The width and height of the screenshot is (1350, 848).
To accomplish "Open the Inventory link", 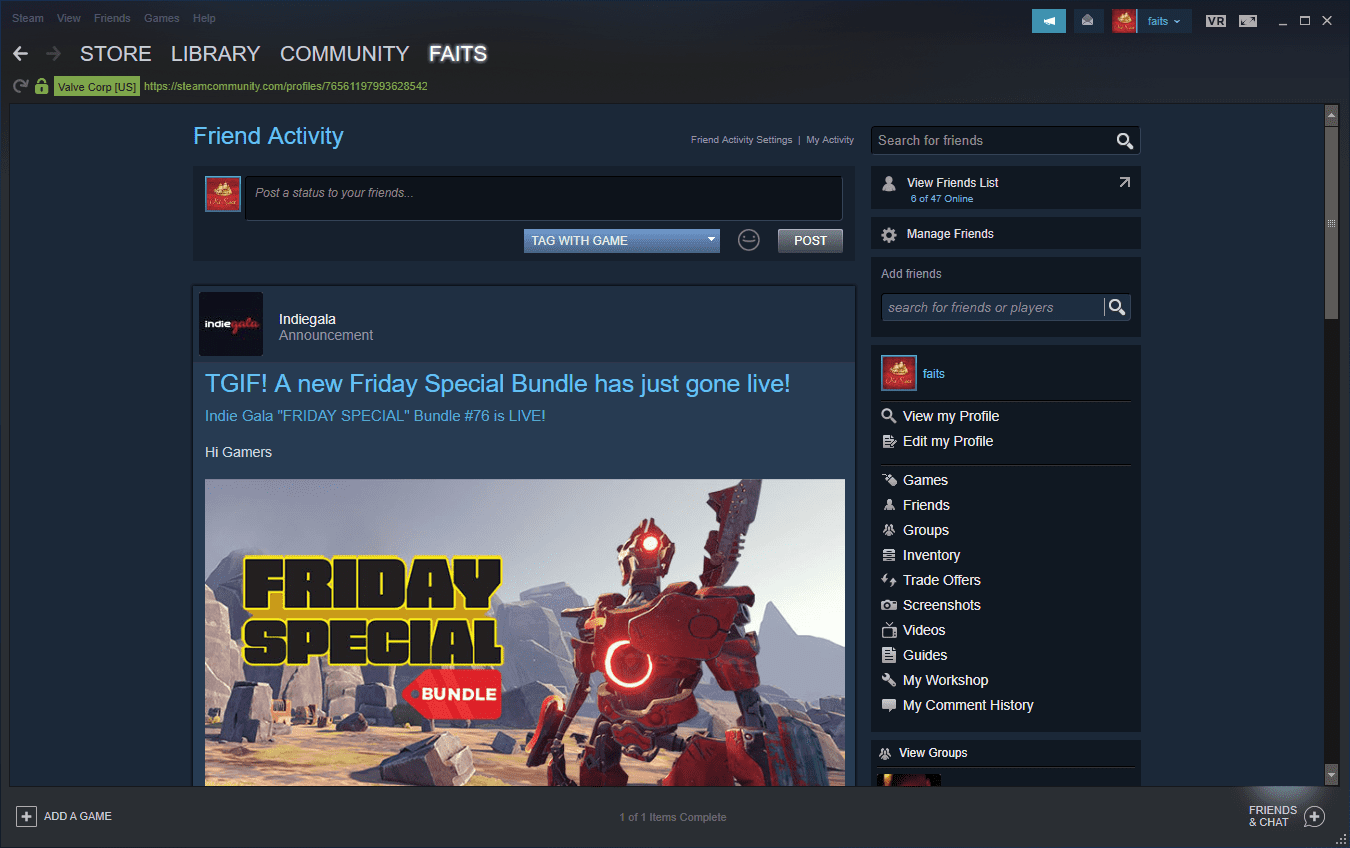I will [x=931, y=555].
